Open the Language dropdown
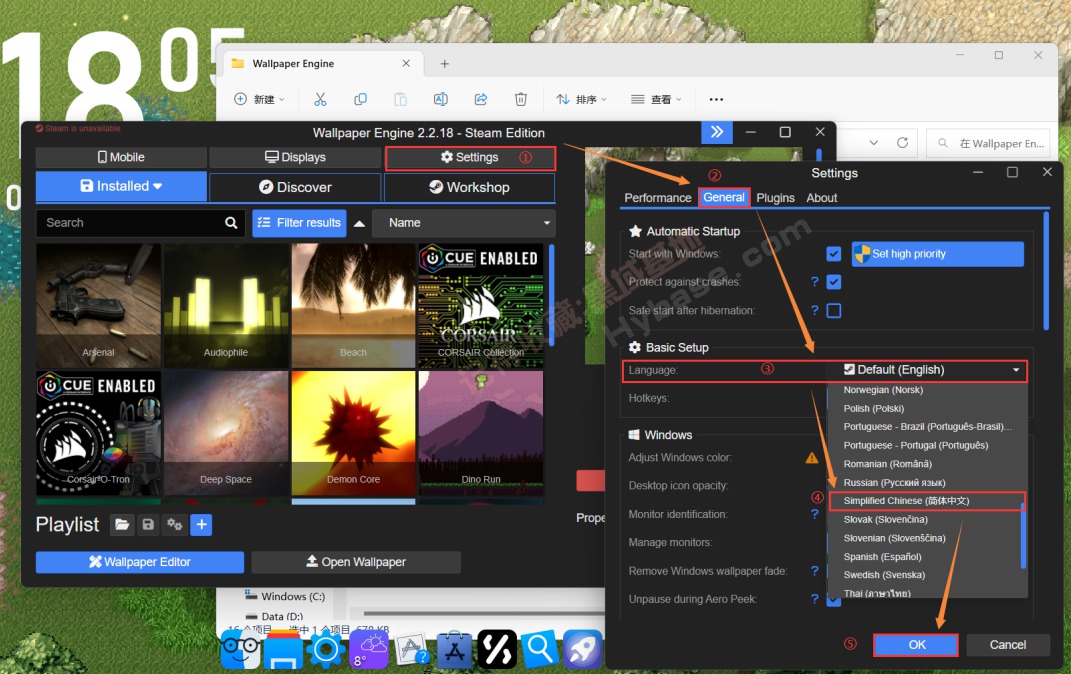1071x674 pixels. 926,370
